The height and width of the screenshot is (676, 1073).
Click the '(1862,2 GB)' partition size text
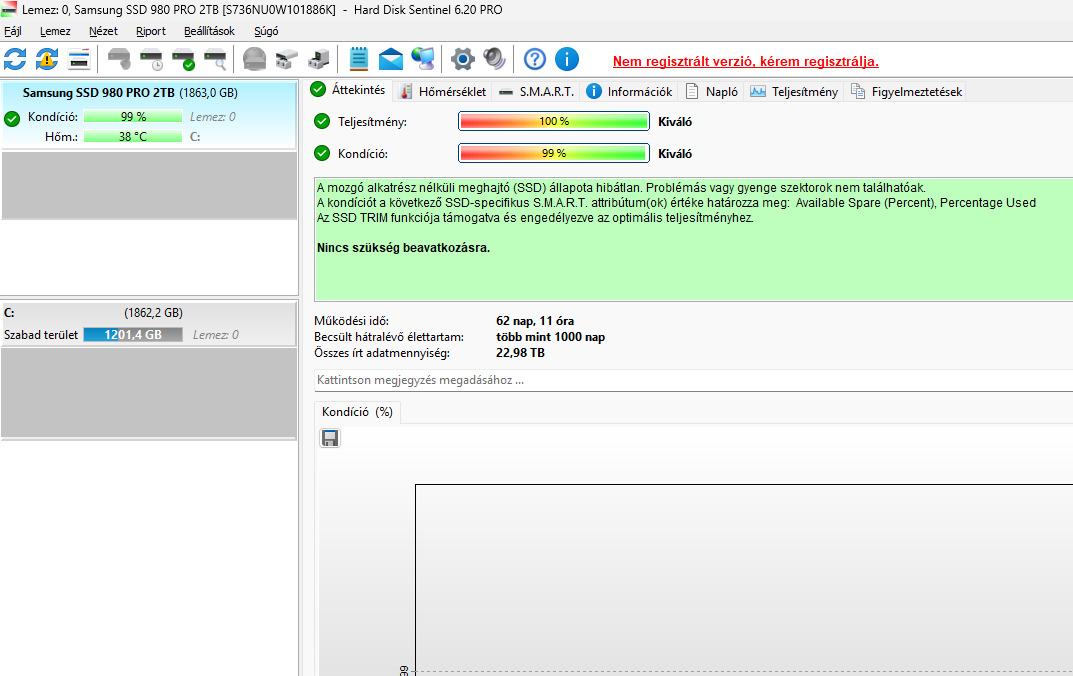(x=153, y=313)
